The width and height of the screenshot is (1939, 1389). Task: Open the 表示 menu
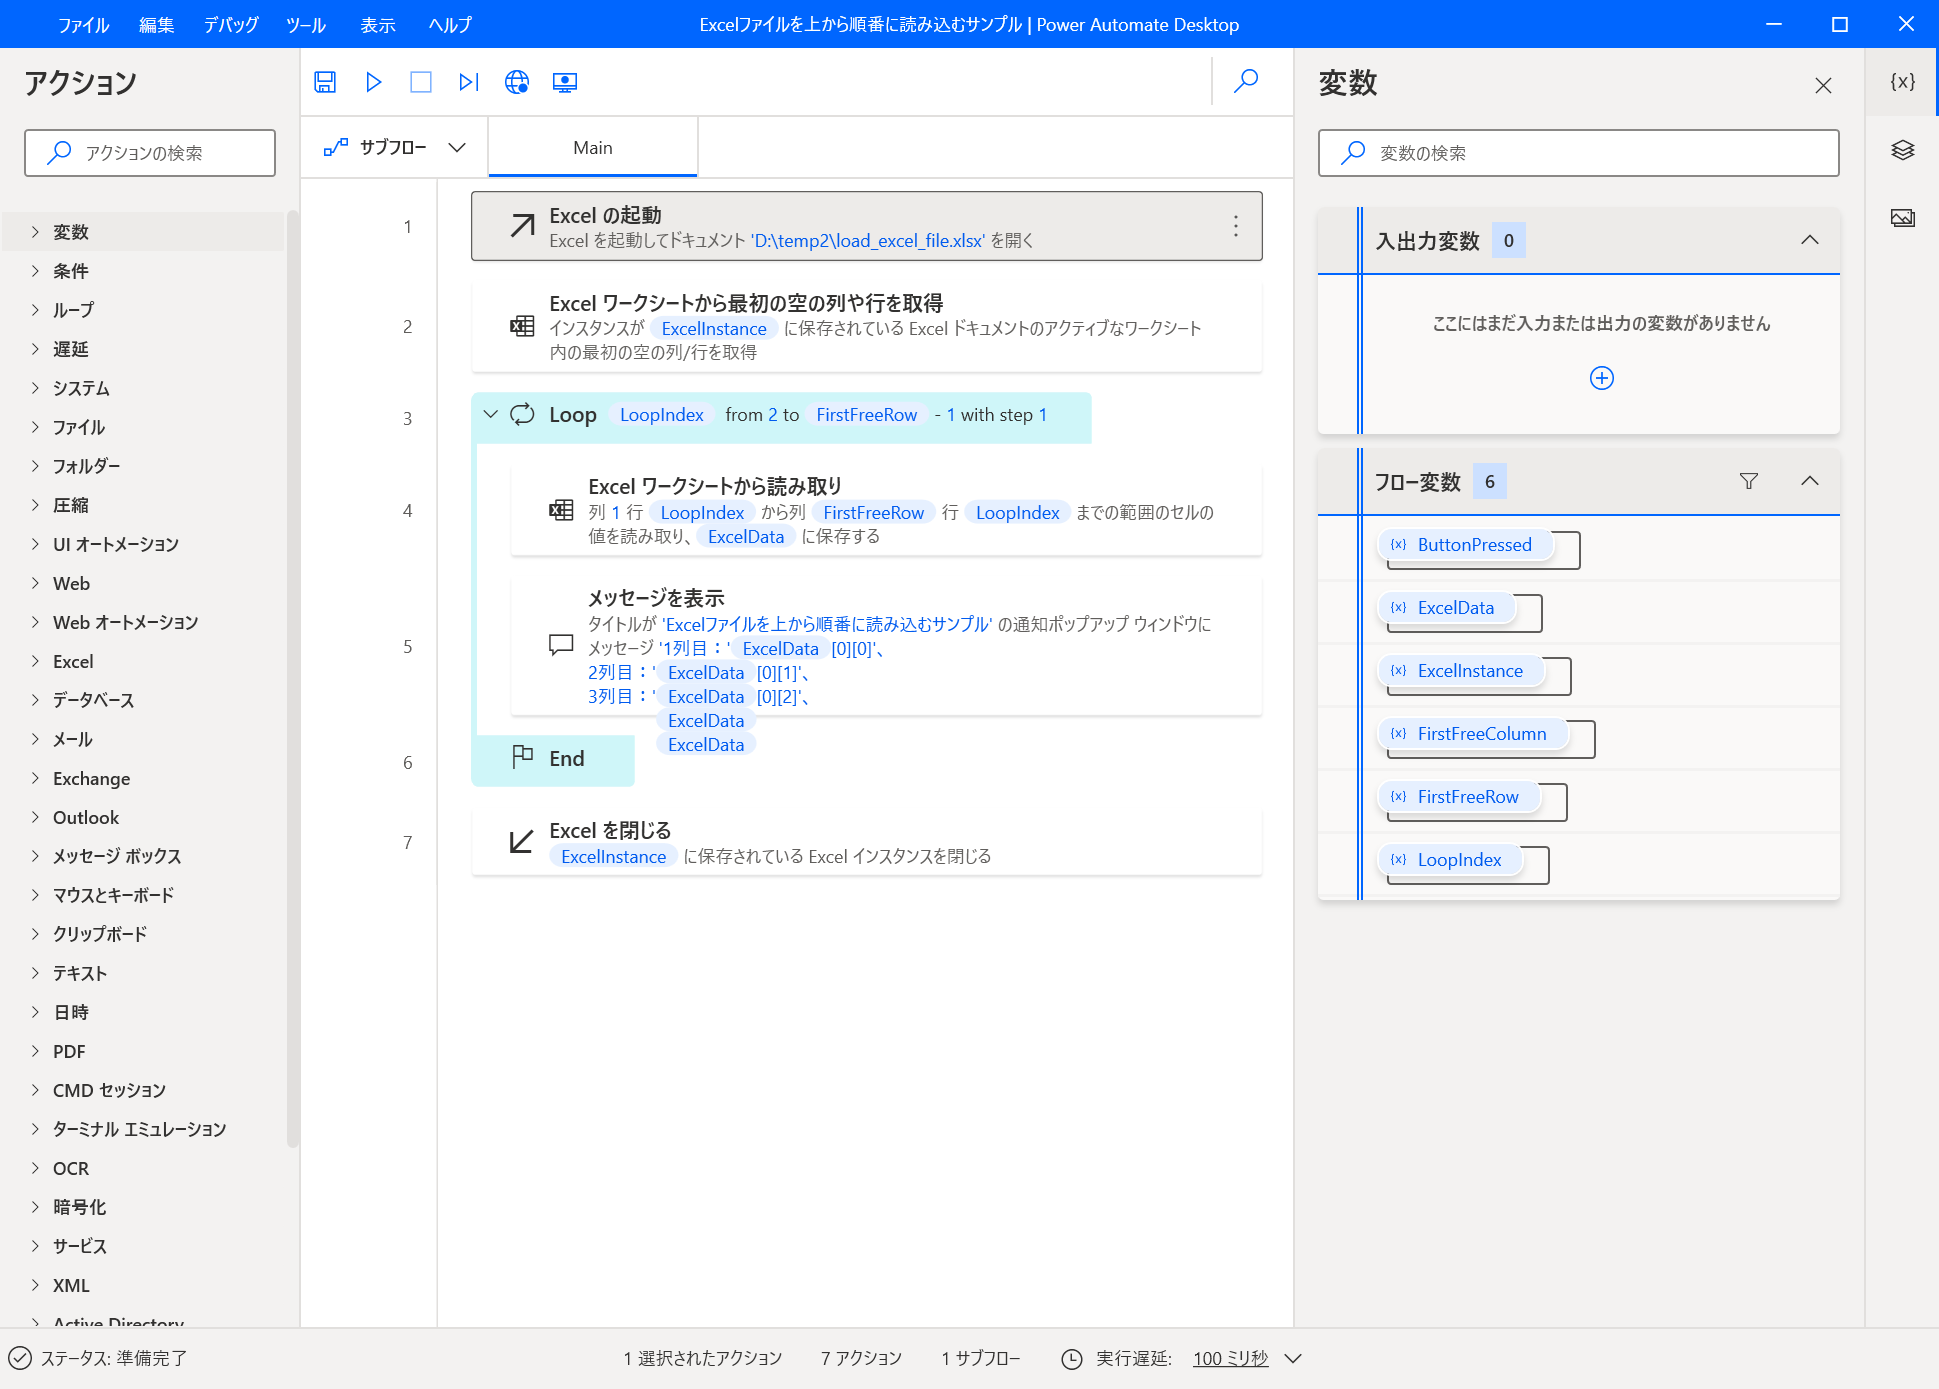(377, 25)
